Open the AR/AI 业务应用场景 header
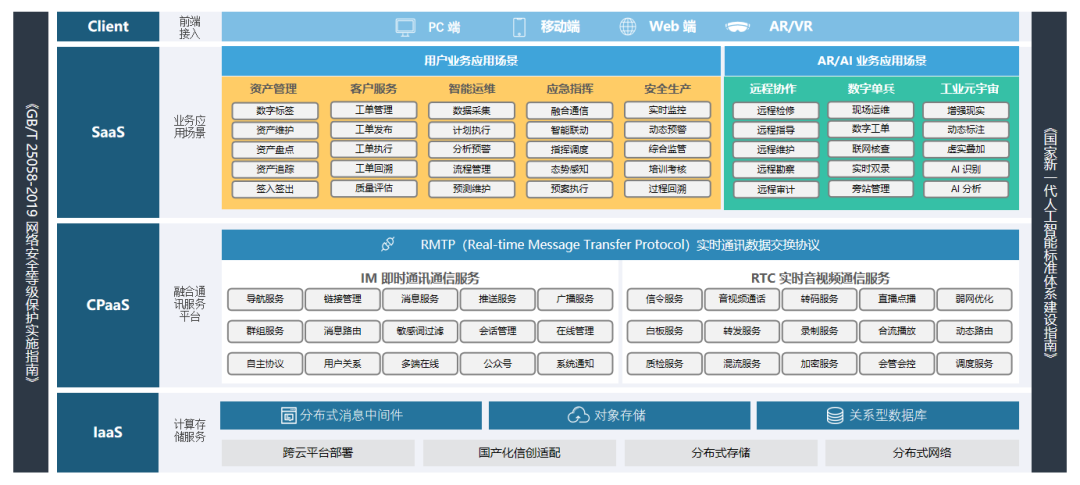 [x=871, y=61]
